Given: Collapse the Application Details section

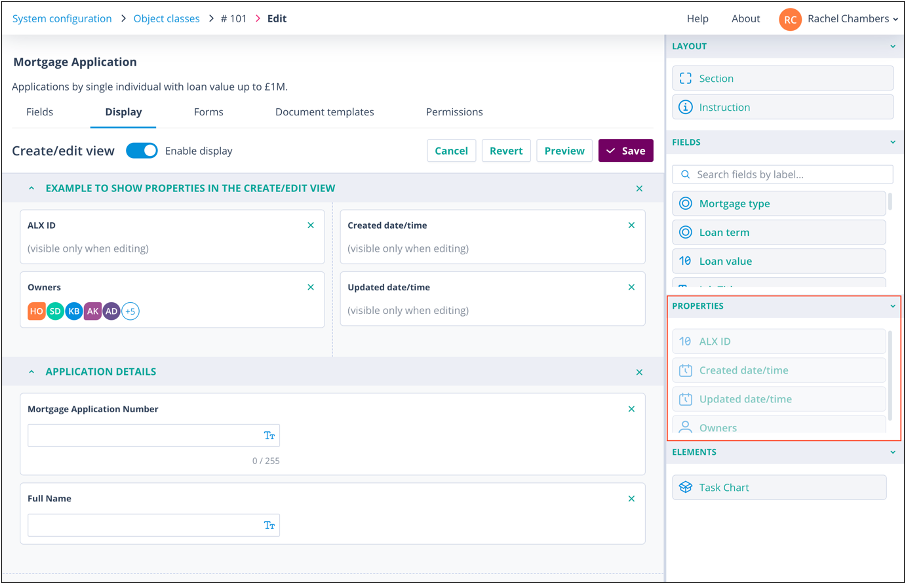Looking at the screenshot, I should (32, 372).
